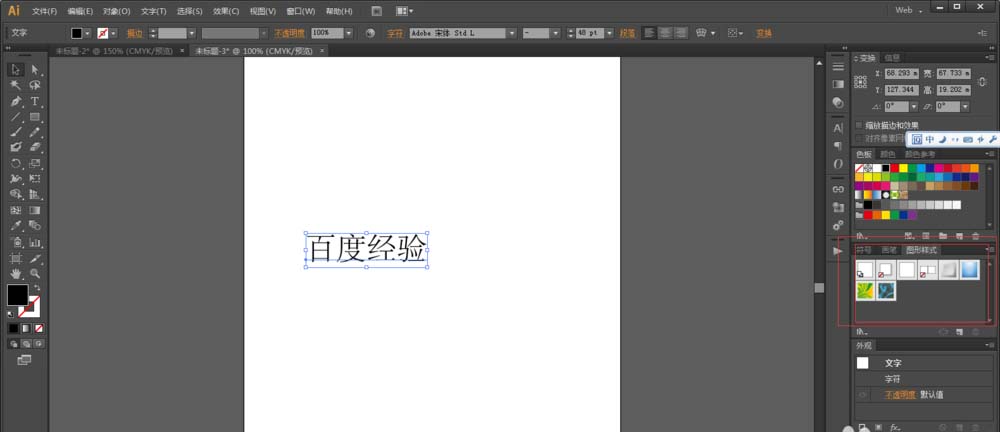Align text right in control bar
The width and height of the screenshot is (1000, 432).
(x=681, y=33)
